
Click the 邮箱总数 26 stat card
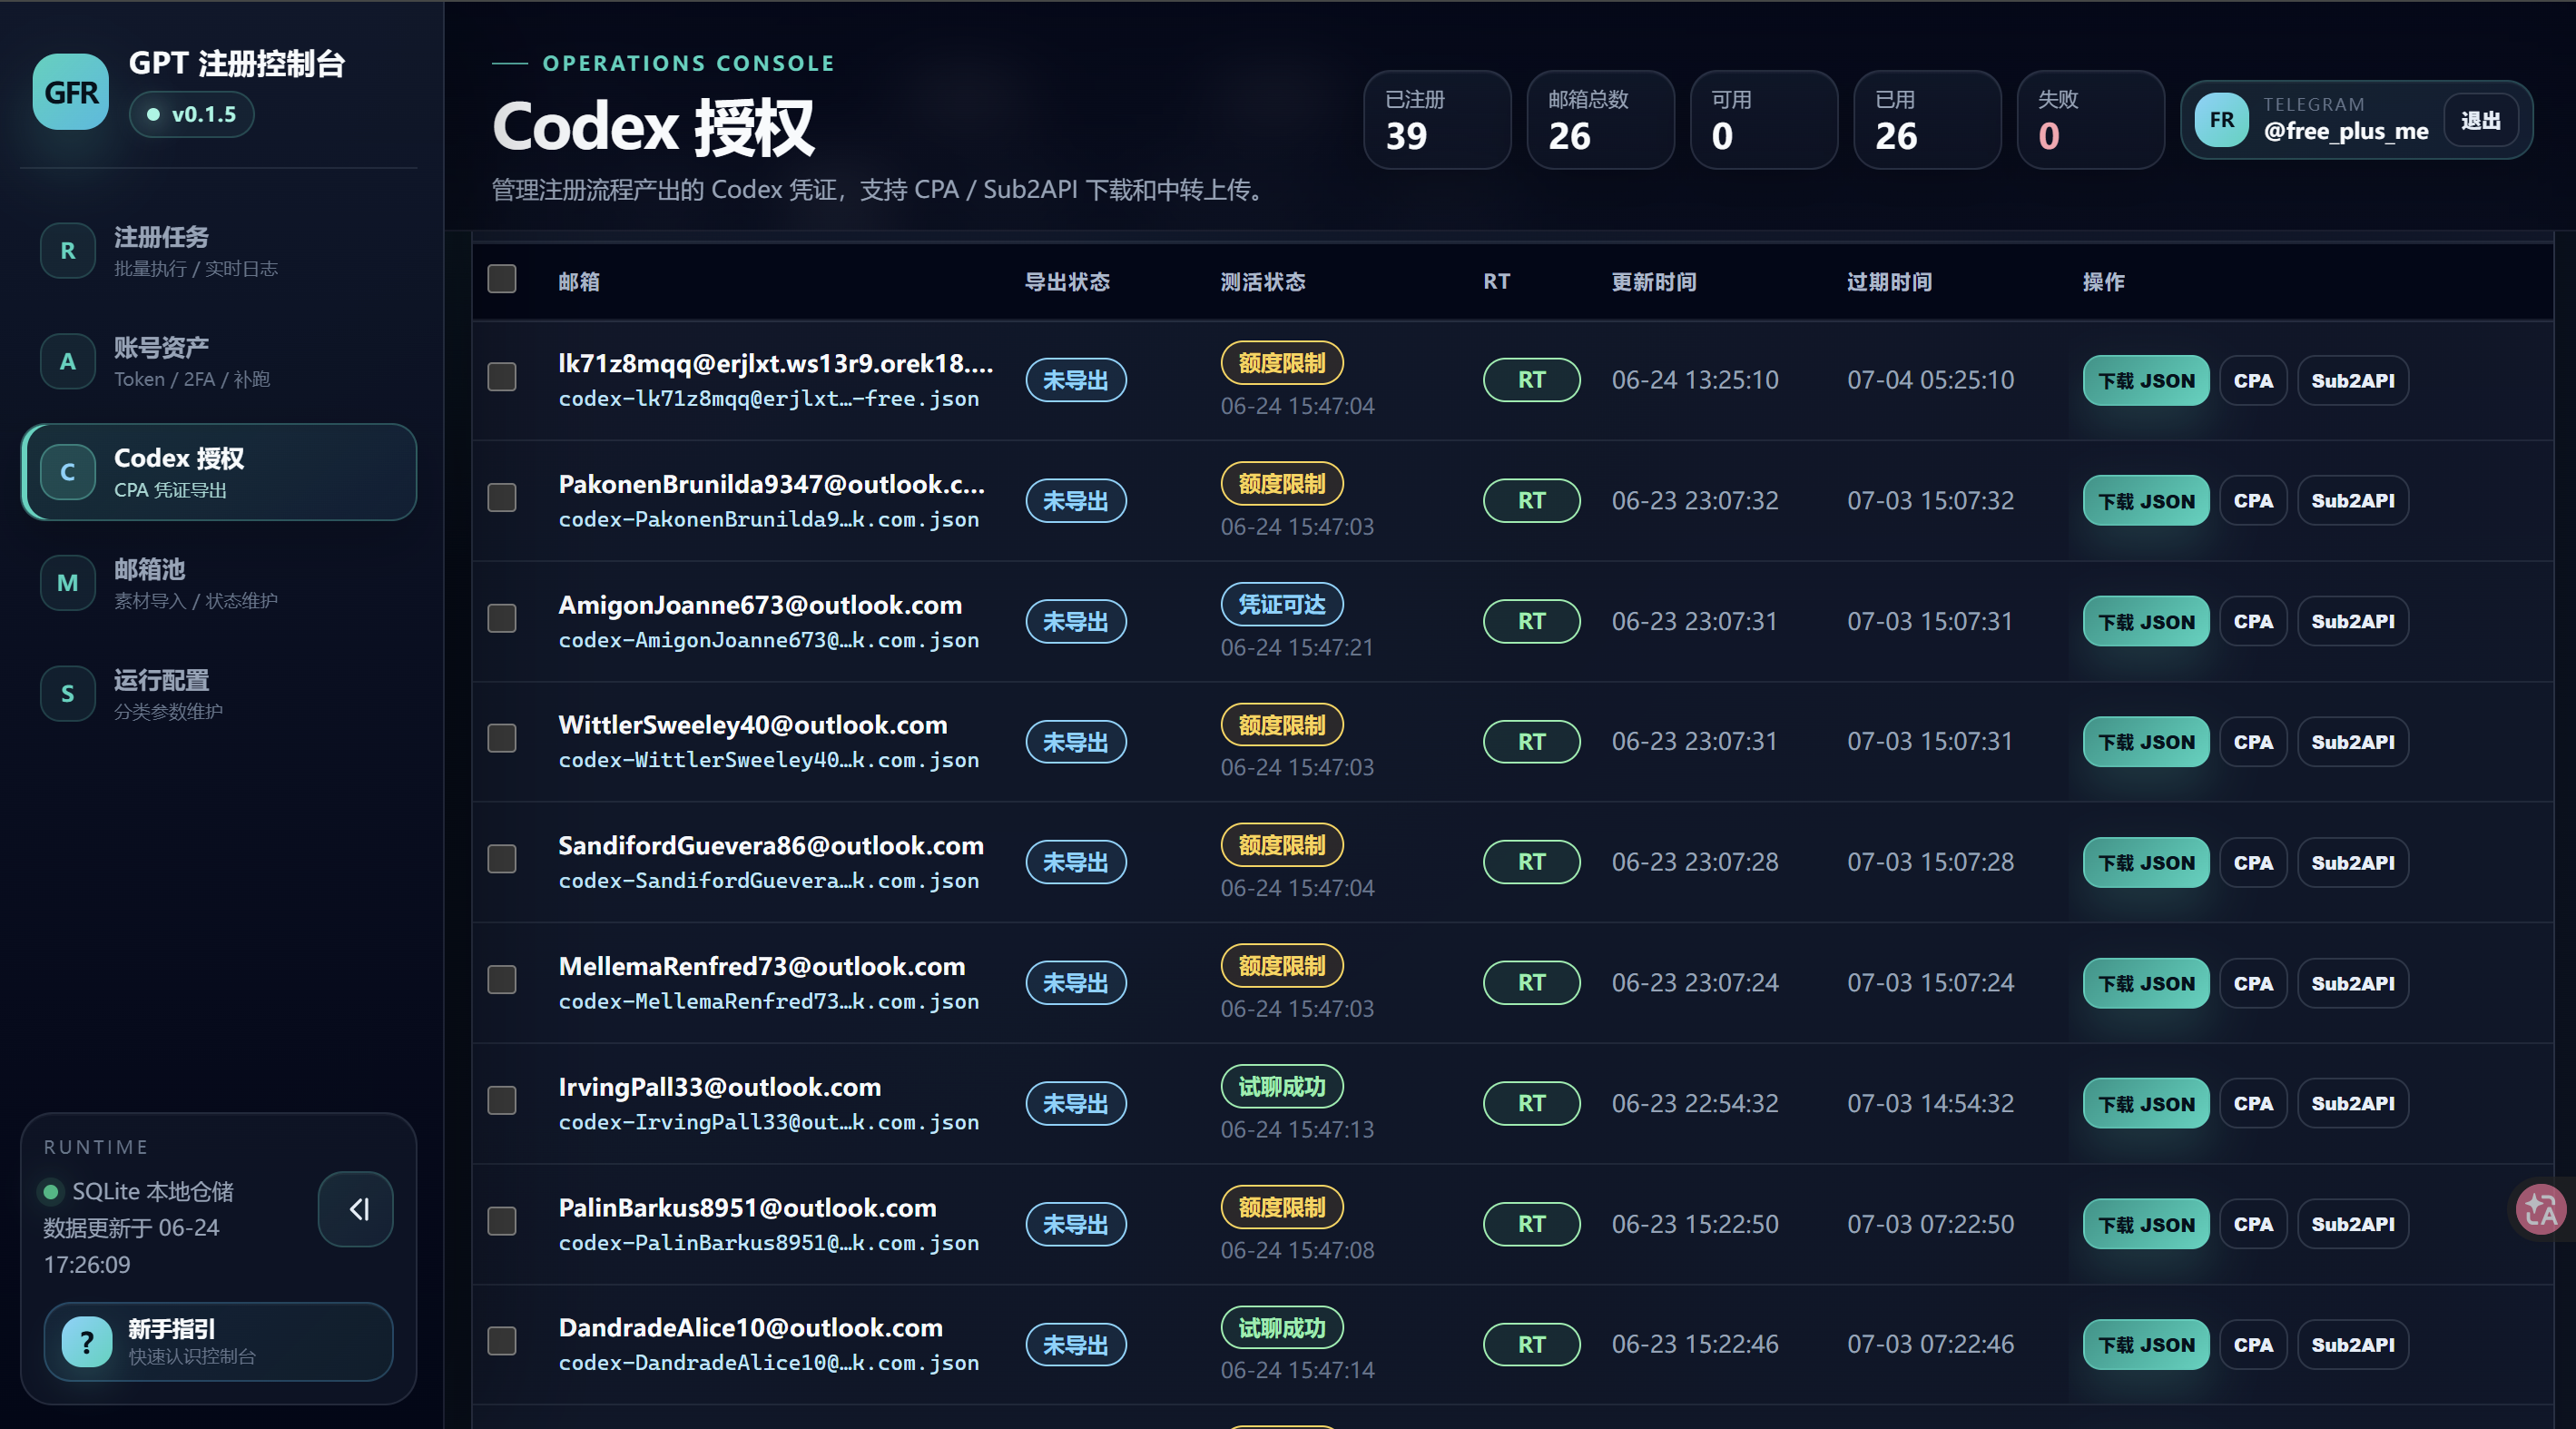click(1600, 120)
